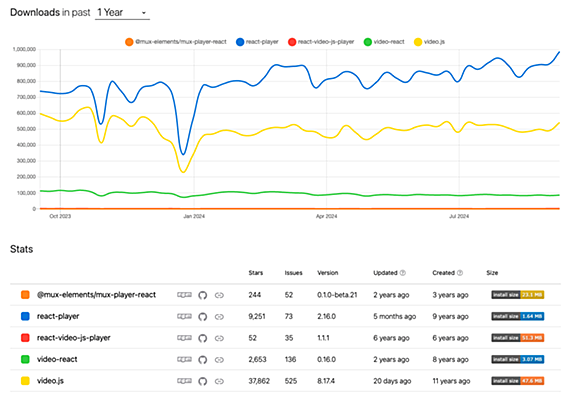Image resolution: width=586 pixels, height=402 pixels.
Task: Click blue swatch in react-player row
Action: tap(25, 316)
